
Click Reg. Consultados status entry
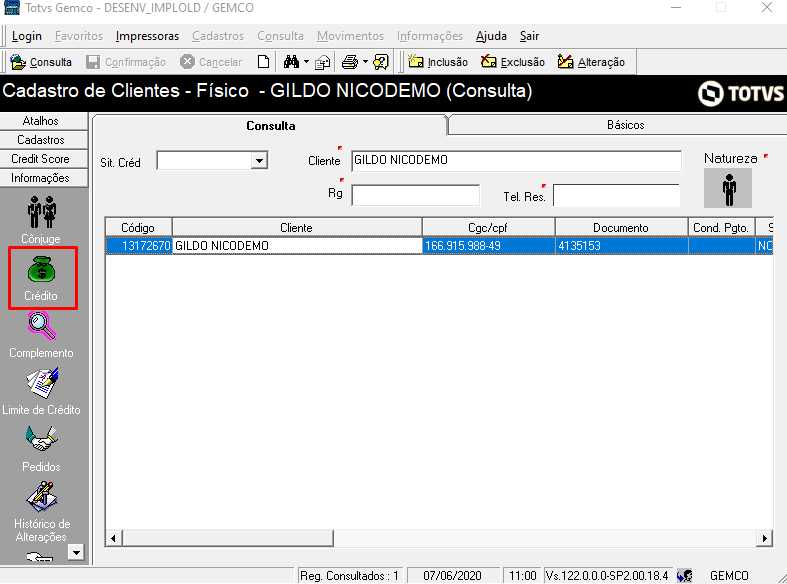pyautogui.click(x=349, y=575)
